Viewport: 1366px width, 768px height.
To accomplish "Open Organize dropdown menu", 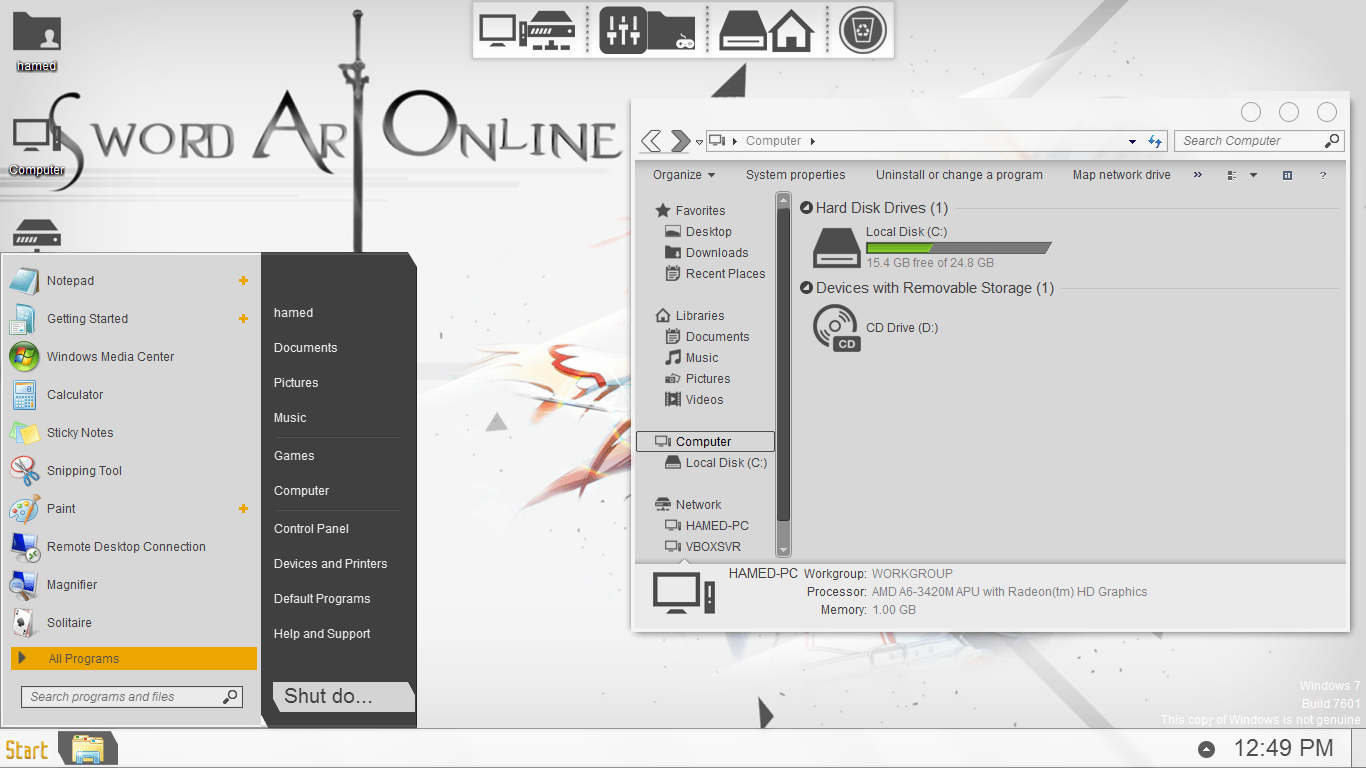I will click(x=684, y=175).
